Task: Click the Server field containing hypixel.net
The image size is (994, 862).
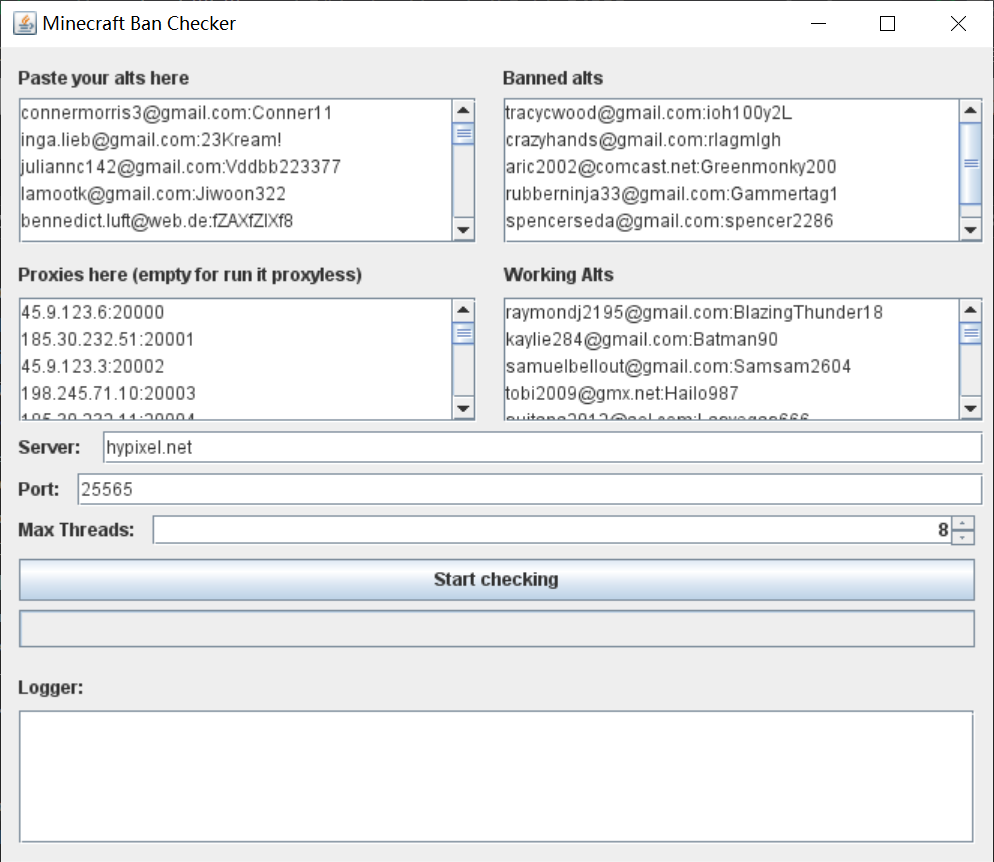Action: pyautogui.click(x=542, y=447)
